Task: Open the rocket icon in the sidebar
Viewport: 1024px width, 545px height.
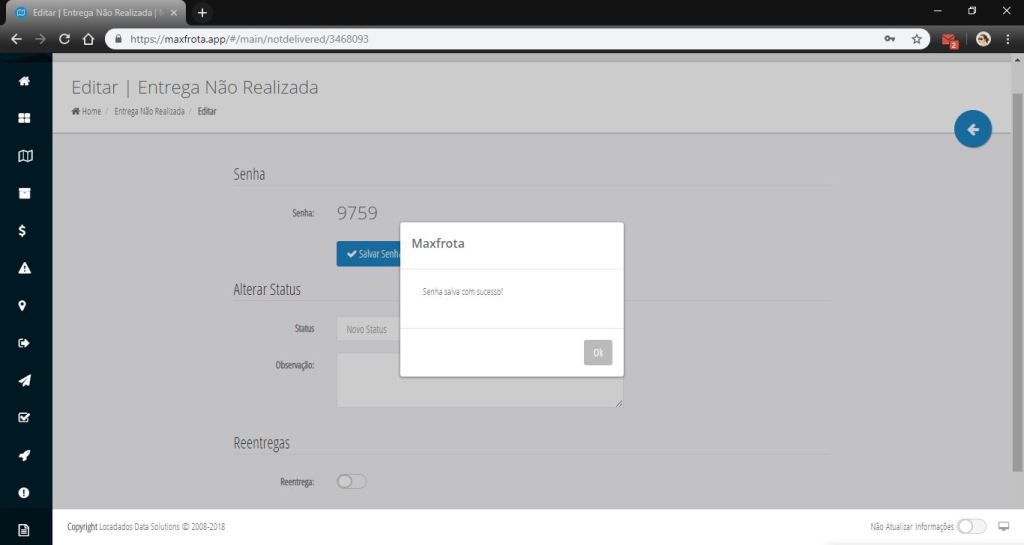Action: pyautogui.click(x=25, y=455)
